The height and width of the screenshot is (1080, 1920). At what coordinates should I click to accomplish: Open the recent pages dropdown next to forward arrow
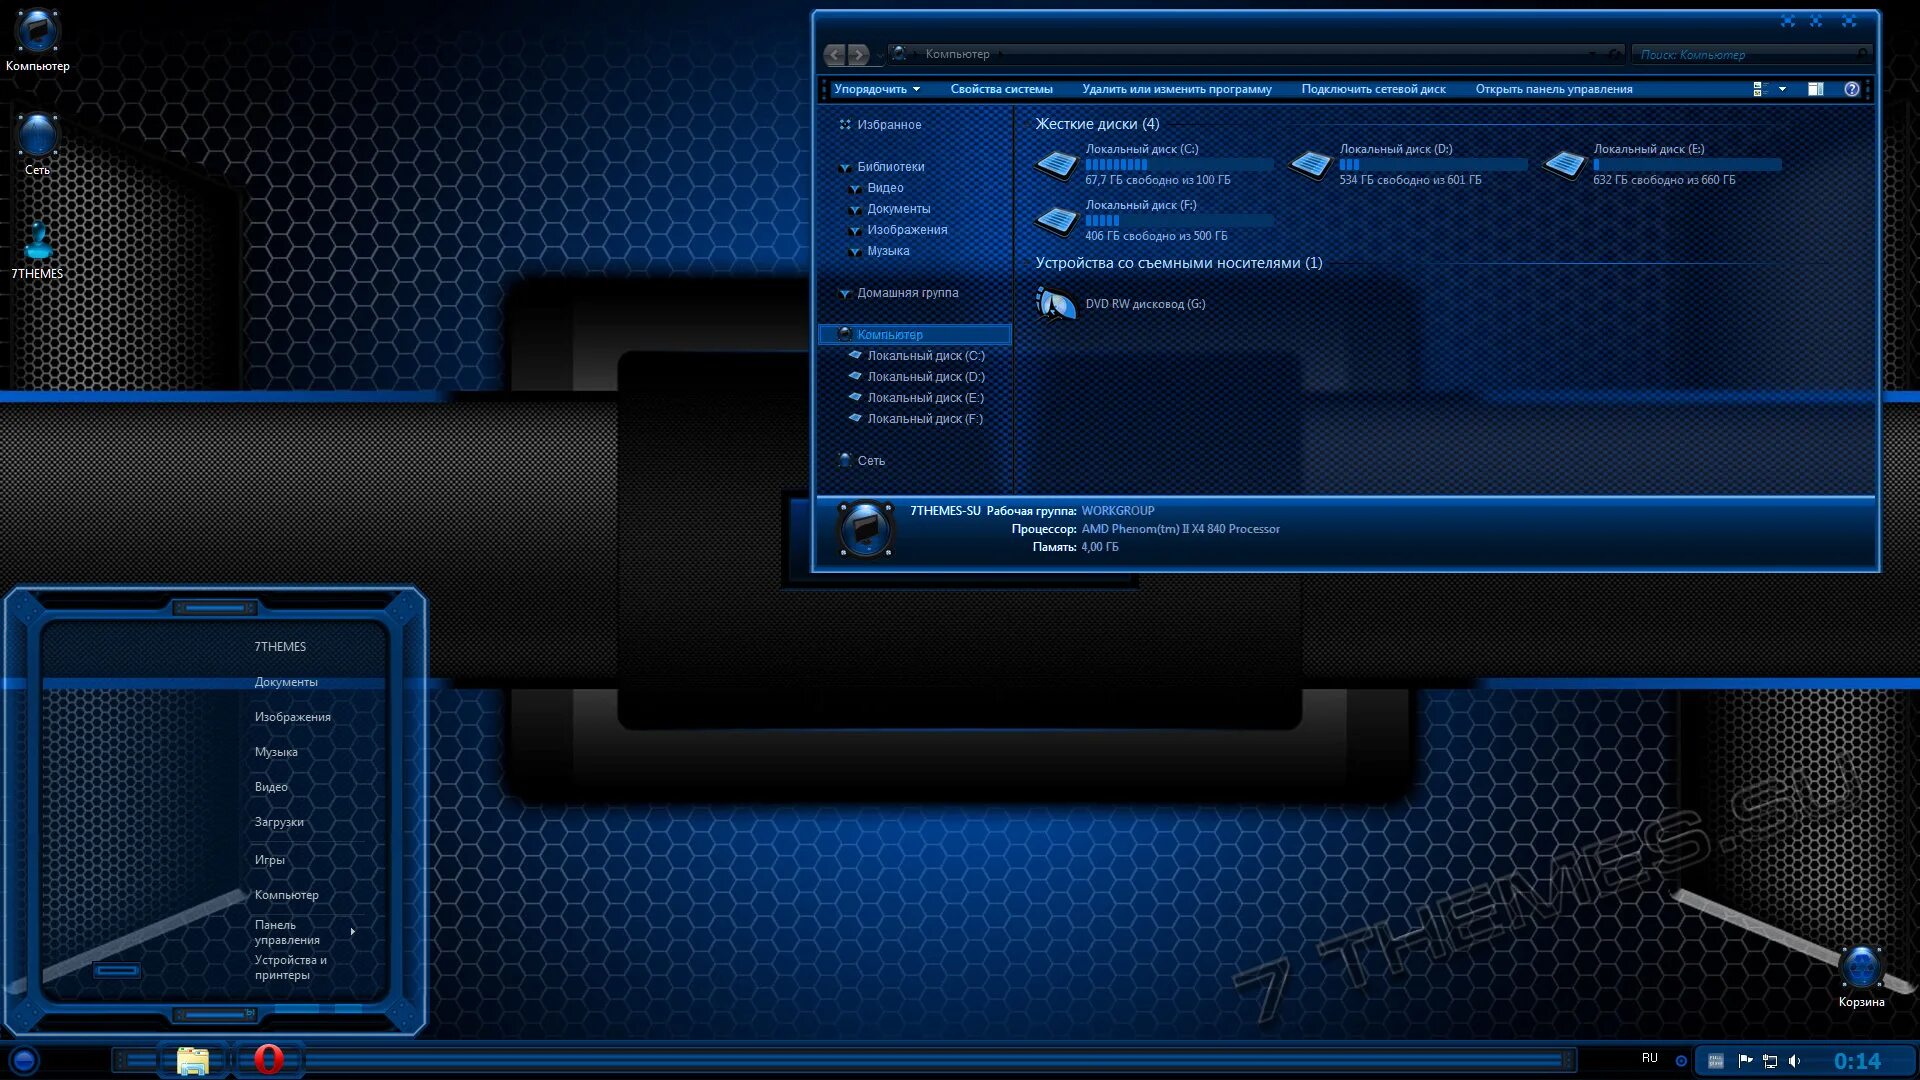879,55
